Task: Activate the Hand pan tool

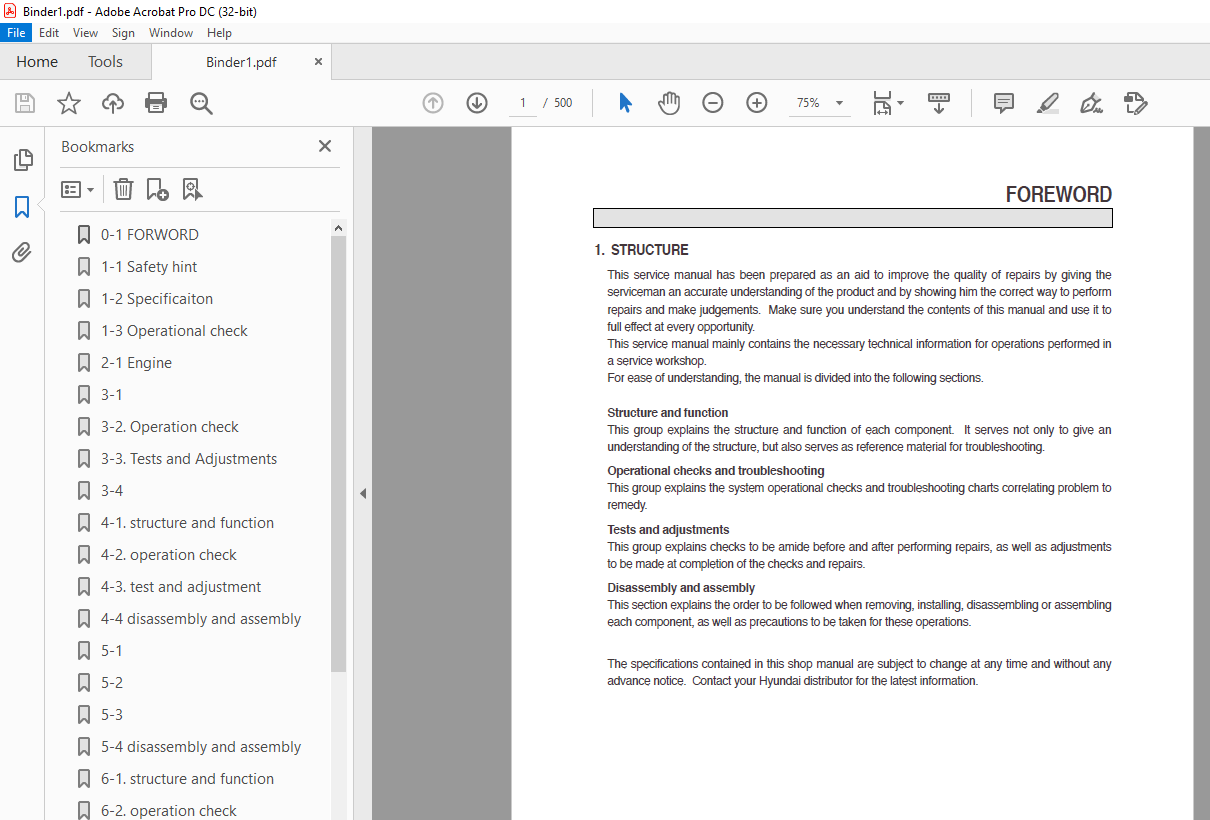Action: pyautogui.click(x=669, y=103)
